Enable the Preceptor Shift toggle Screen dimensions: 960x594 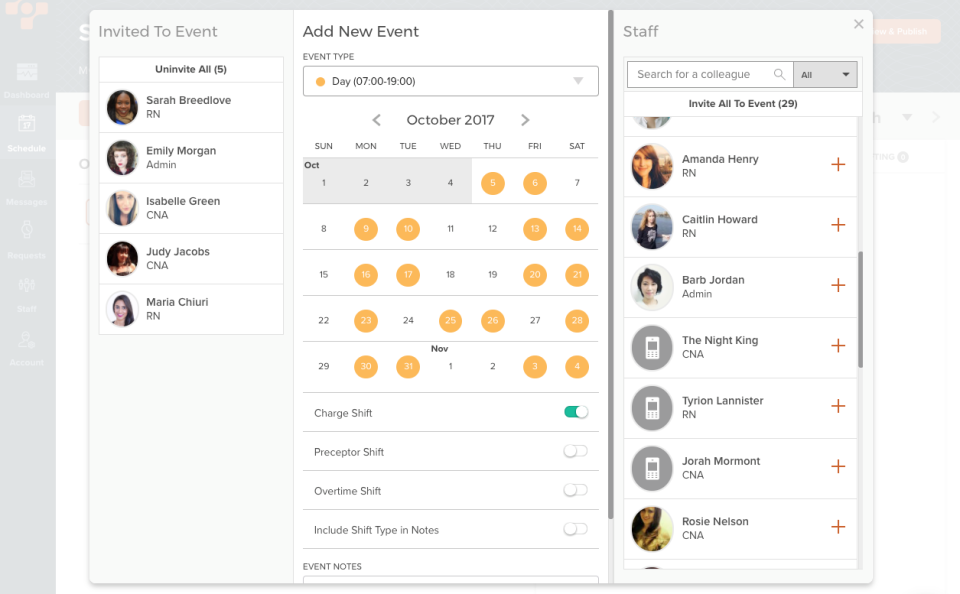575,451
